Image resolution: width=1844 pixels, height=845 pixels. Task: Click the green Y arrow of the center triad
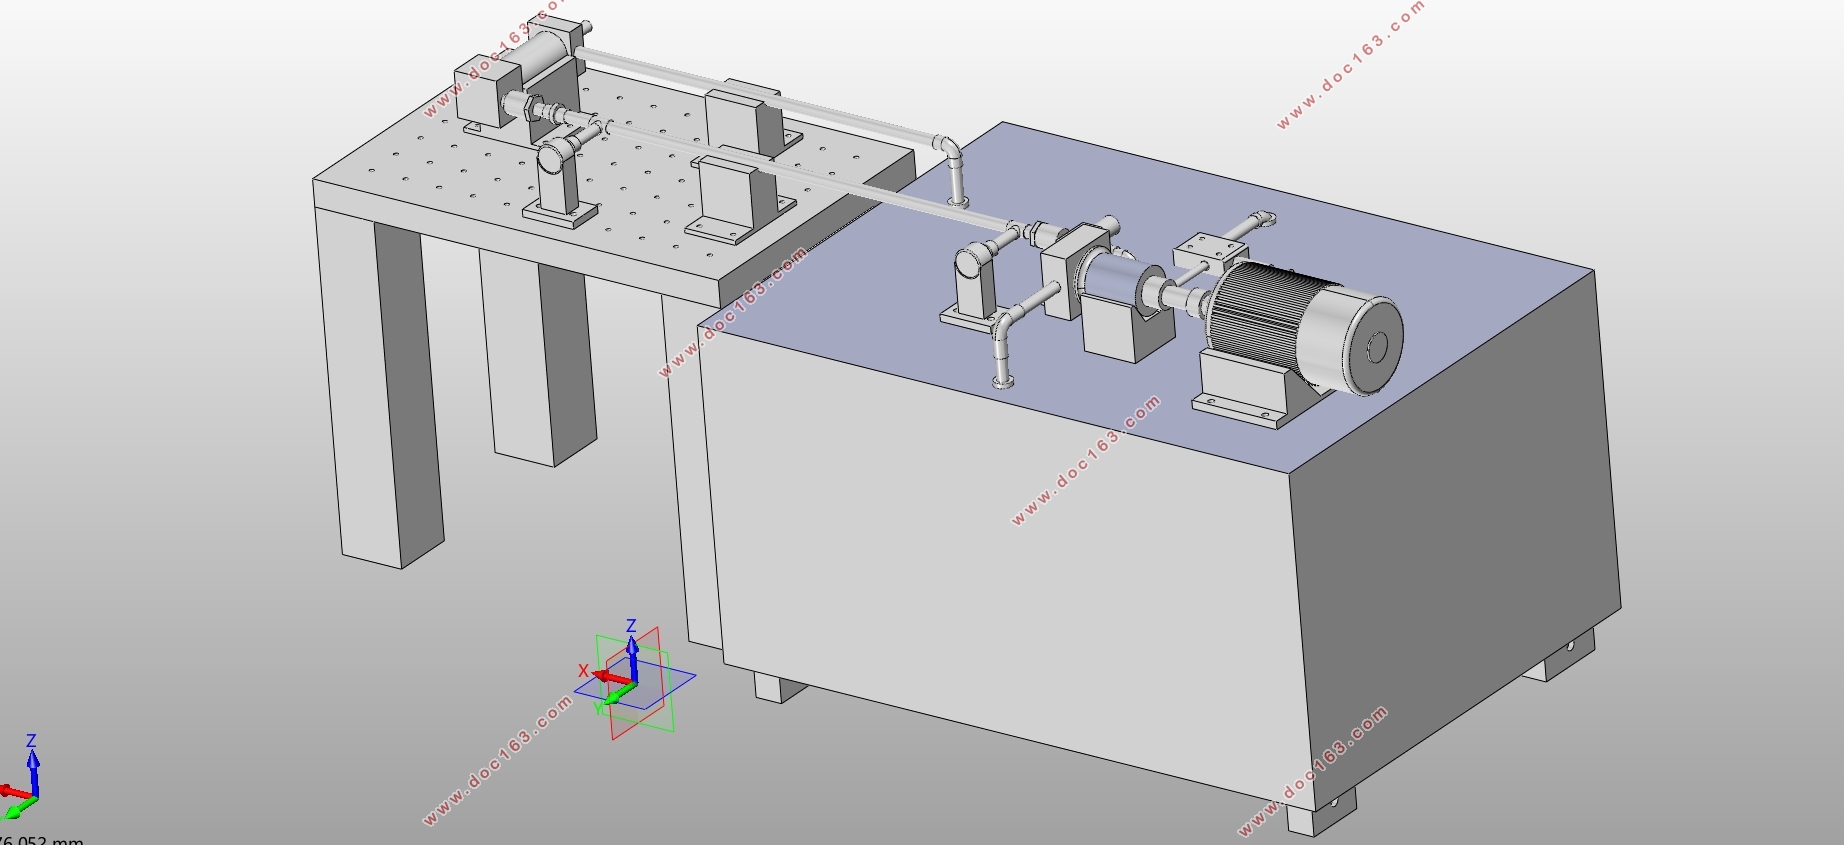coord(620,692)
